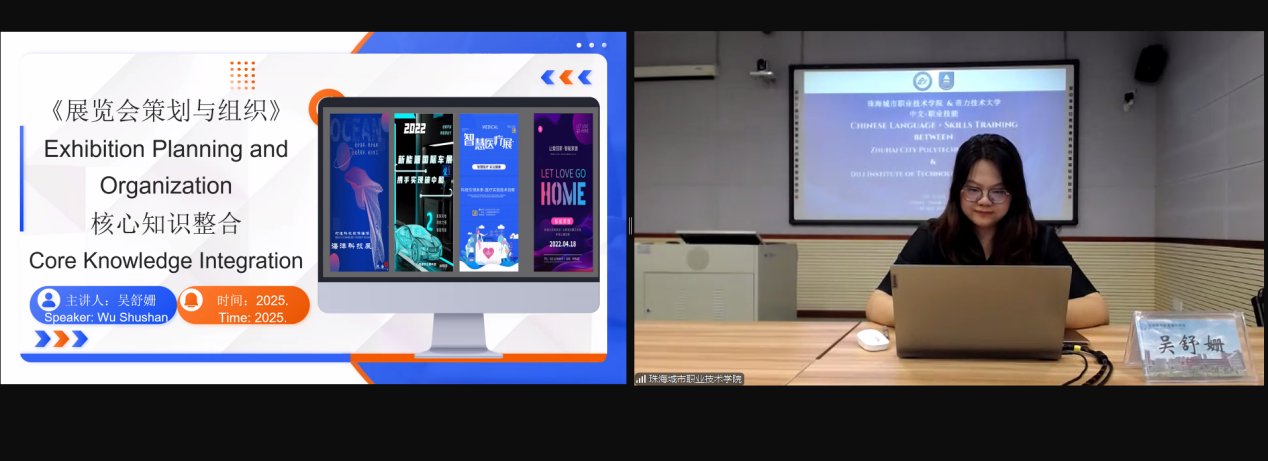Open the Ocean exhibition poster thumbnail

(x=358, y=192)
